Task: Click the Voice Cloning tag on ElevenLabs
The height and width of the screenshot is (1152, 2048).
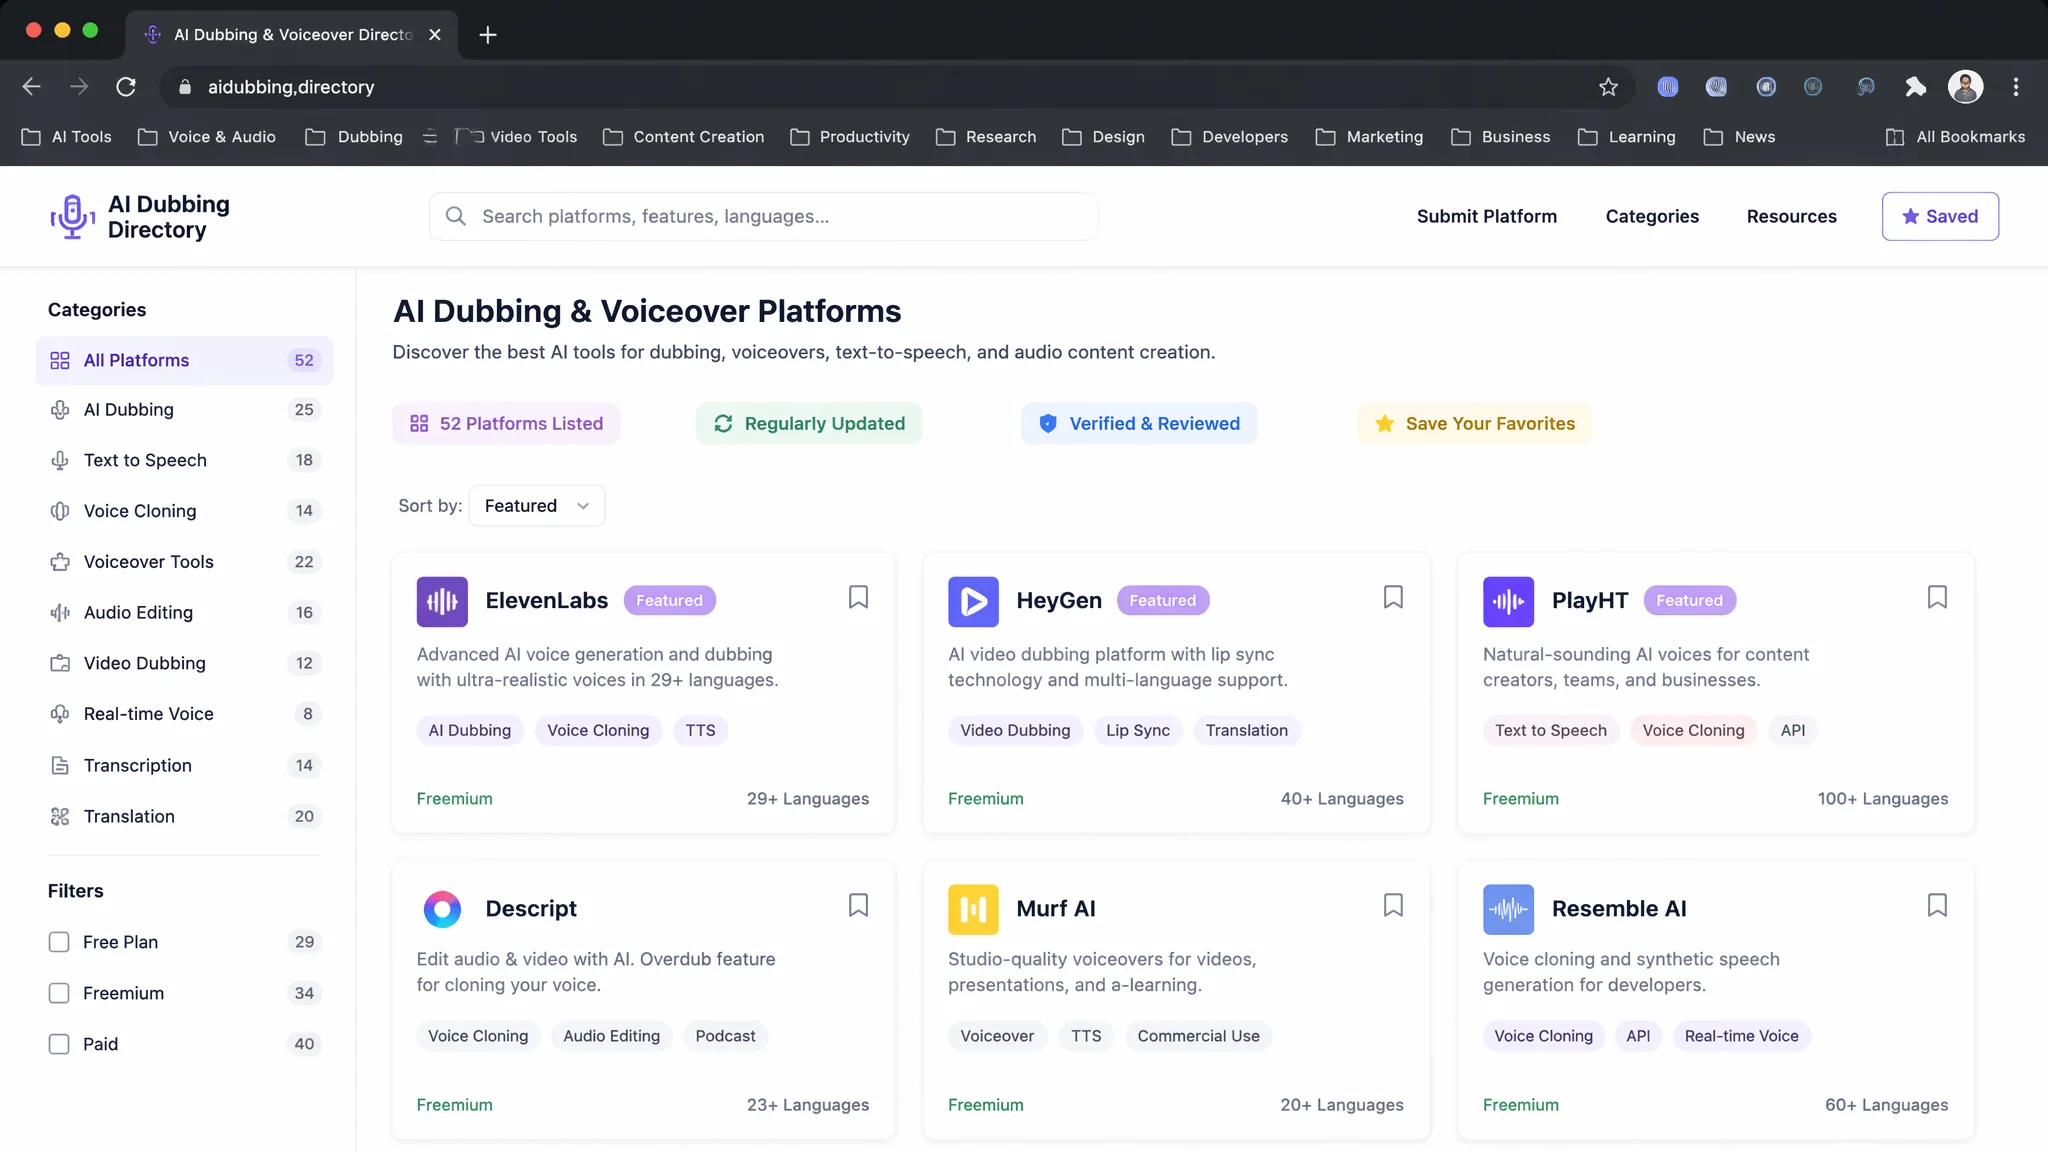Action: 598,730
